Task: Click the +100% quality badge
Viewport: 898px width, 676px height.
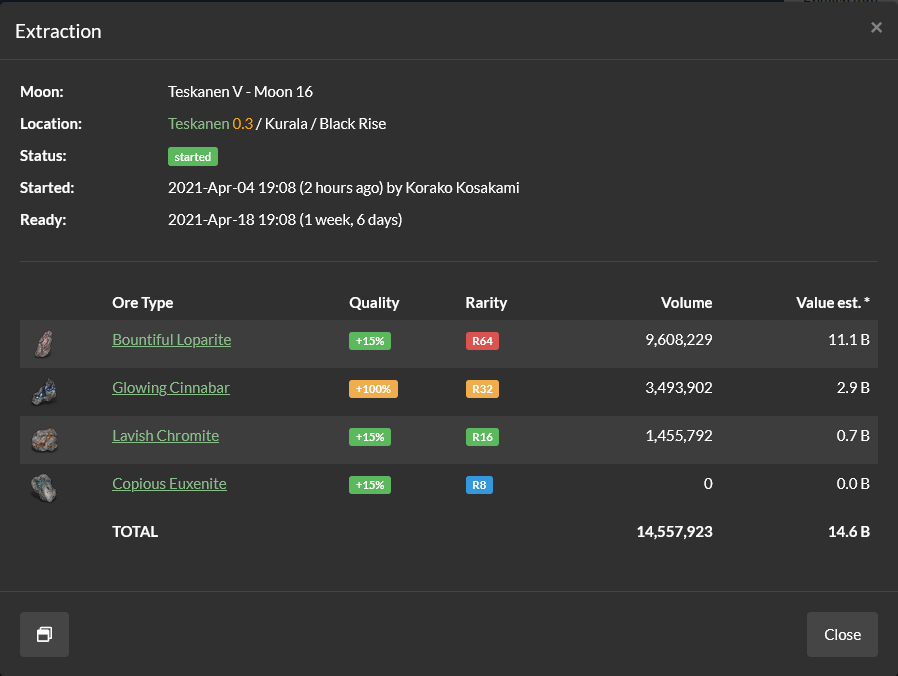Action: point(373,389)
